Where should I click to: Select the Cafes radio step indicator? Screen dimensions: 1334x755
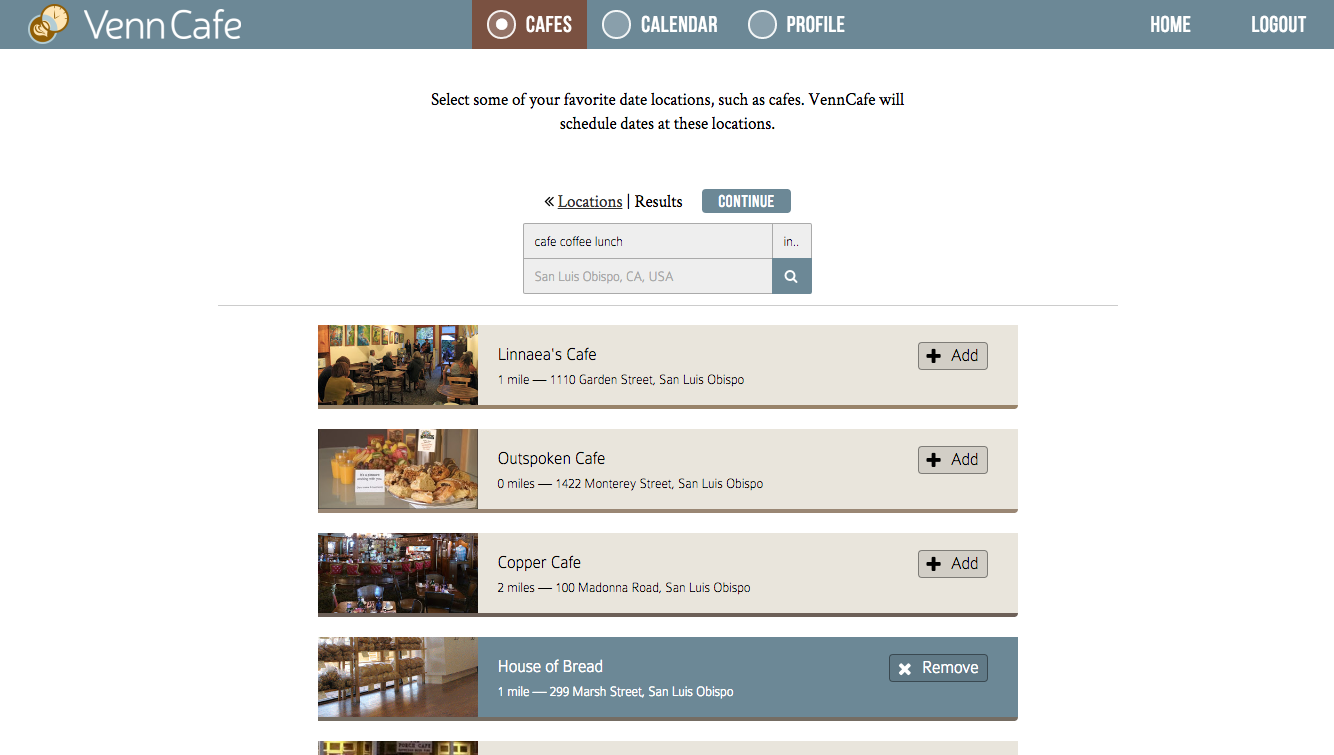click(501, 24)
